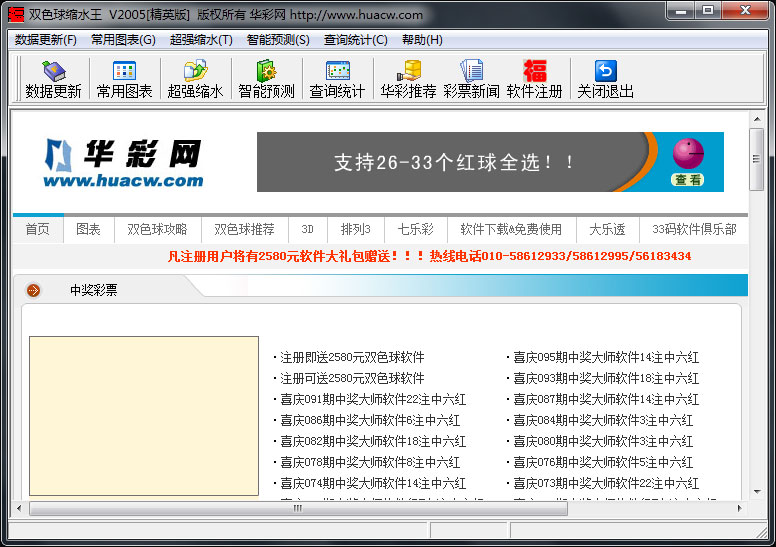Viewport: 776px width, 547px height.
Task: Close the 双色球缩水王 window
Action: pyautogui.click(x=745, y=11)
